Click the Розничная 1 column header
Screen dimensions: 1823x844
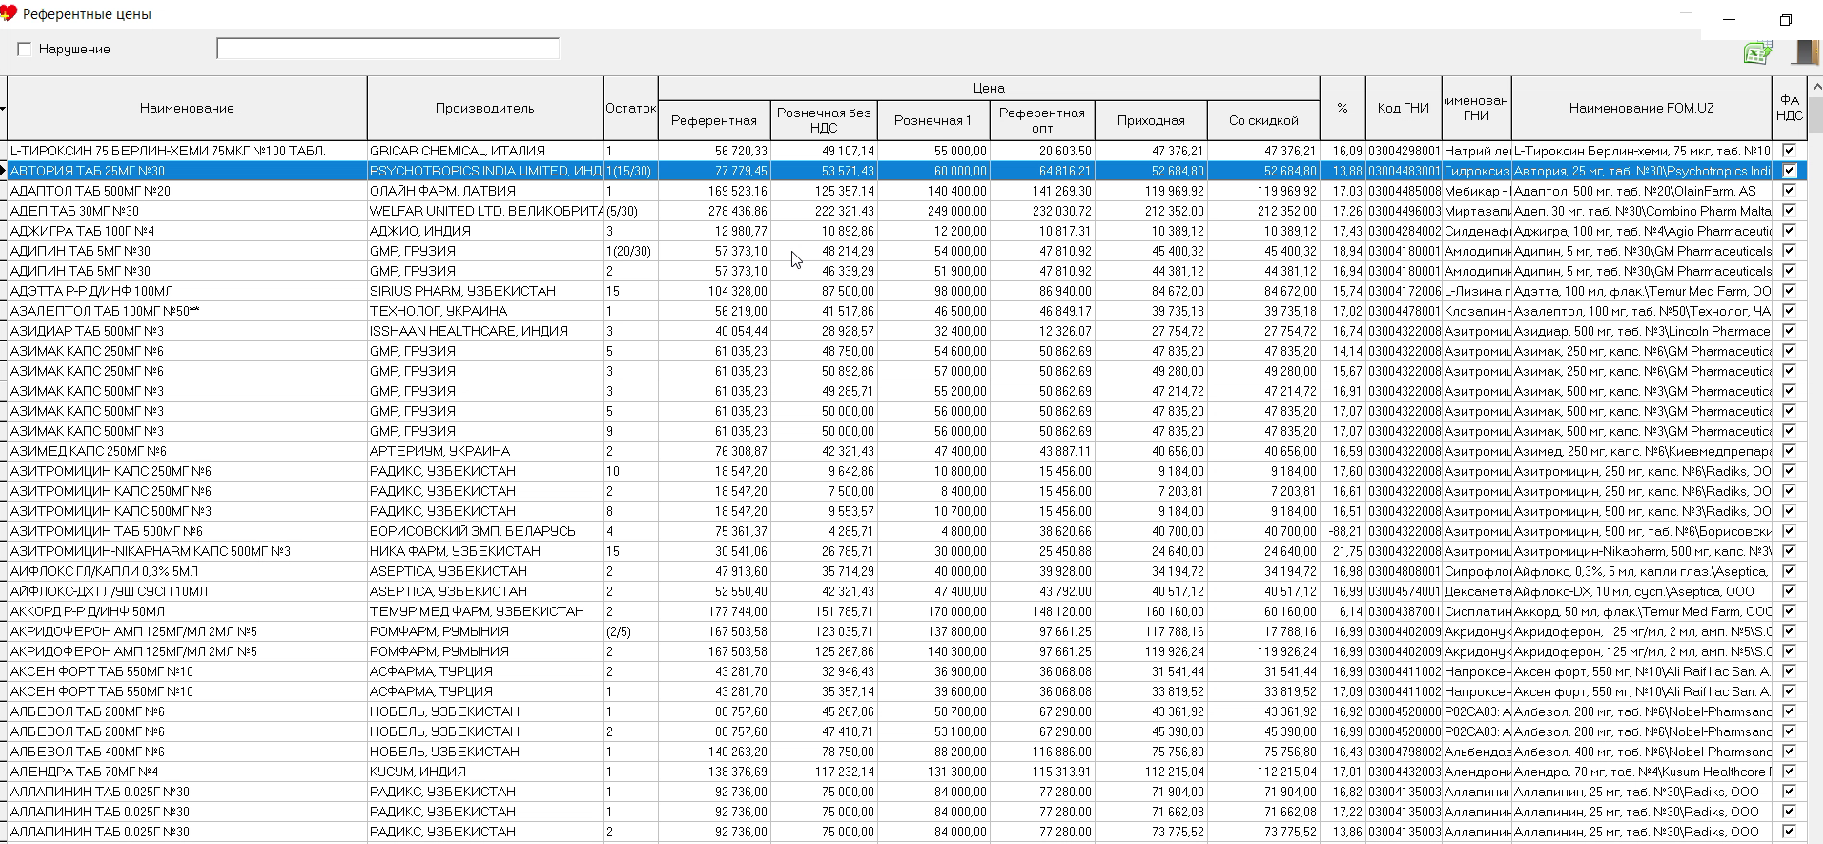click(933, 120)
